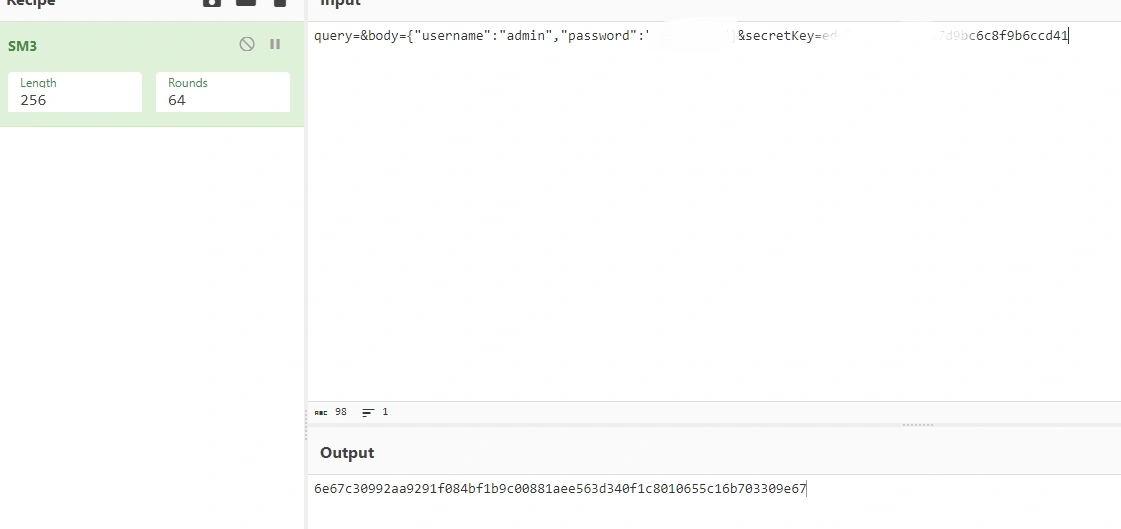This screenshot has height=529, width=1121.
Task: Click the Output pane header
Action: coord(347,453)
